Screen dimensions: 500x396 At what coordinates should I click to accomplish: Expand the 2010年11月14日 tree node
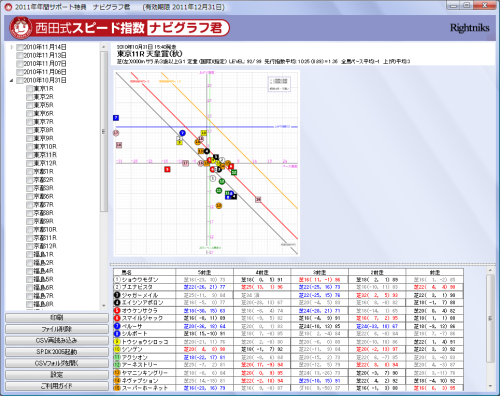pyautogui.click(x=11, y=47)
